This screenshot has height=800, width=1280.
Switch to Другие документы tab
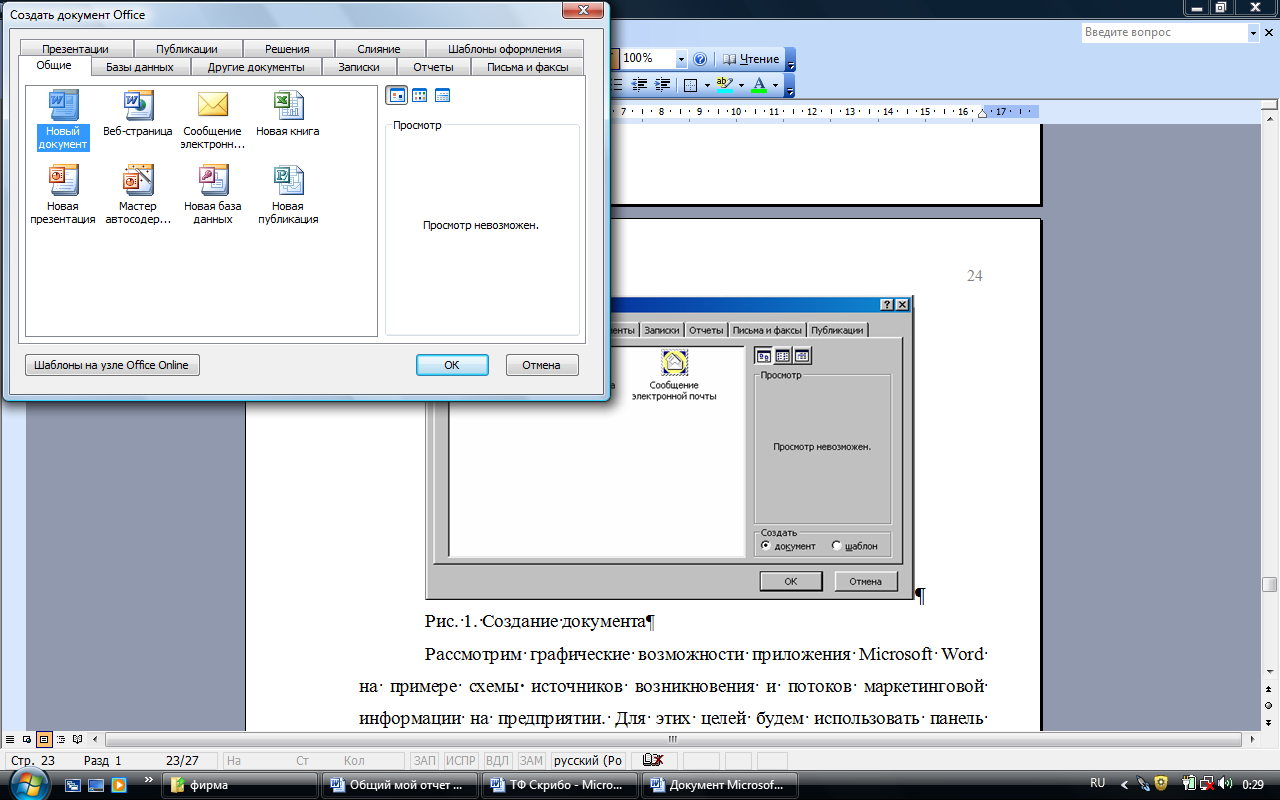pos(256,67)
